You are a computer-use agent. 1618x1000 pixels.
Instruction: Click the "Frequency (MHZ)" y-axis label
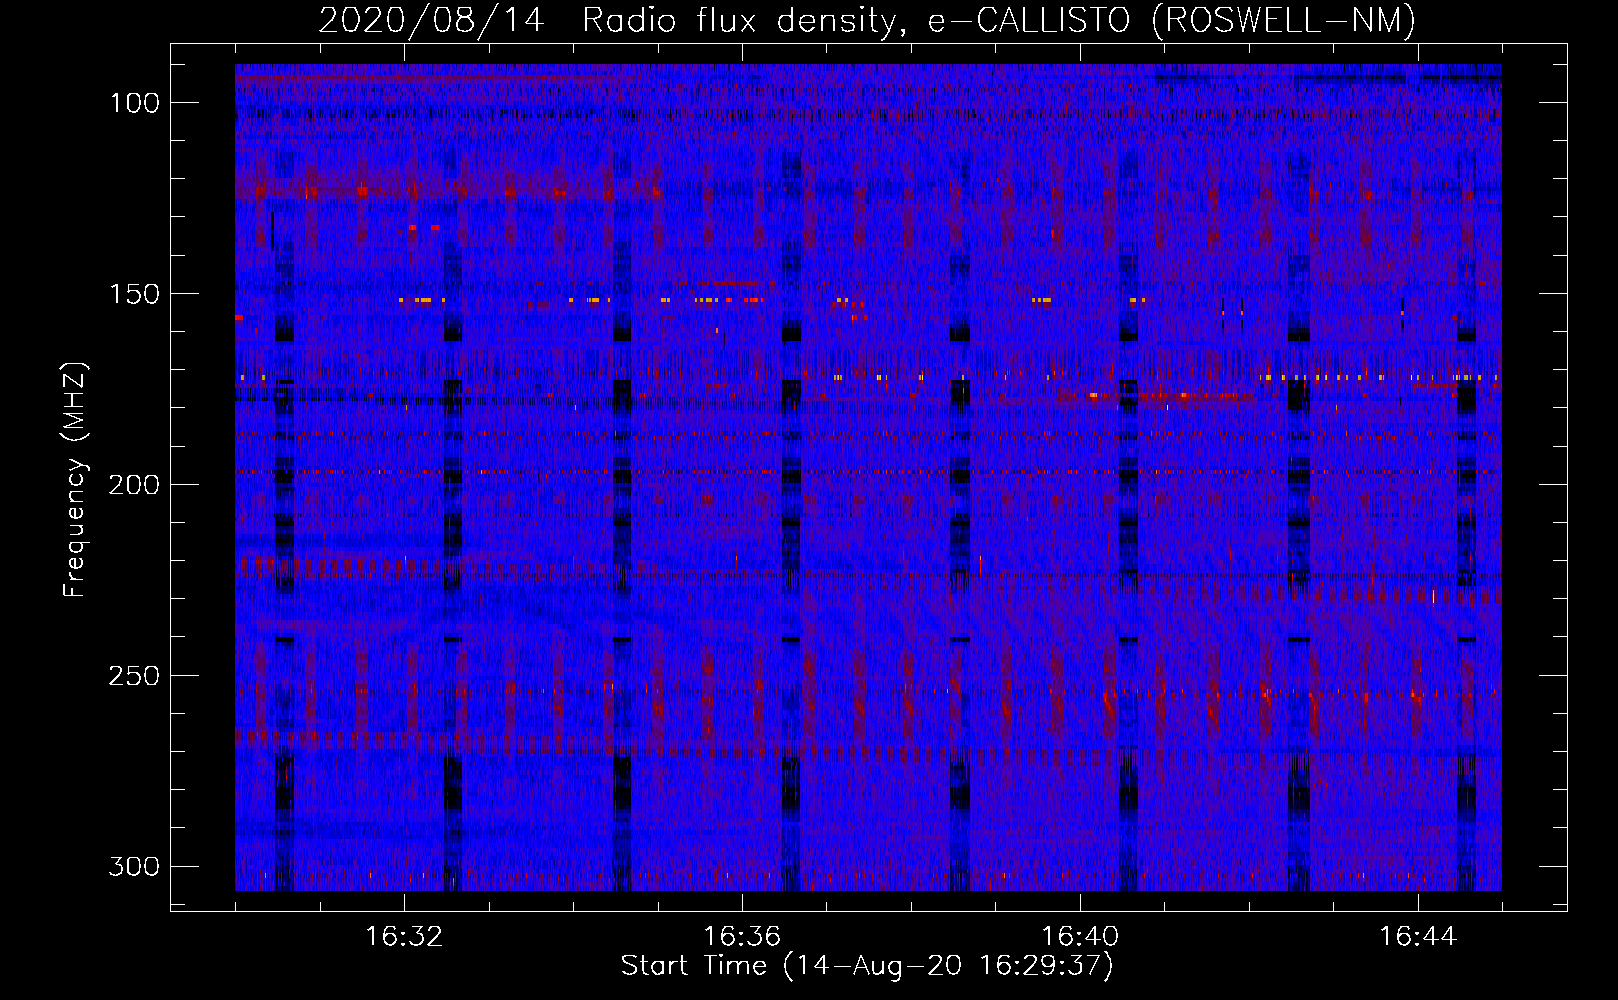(x=75, y=480)
